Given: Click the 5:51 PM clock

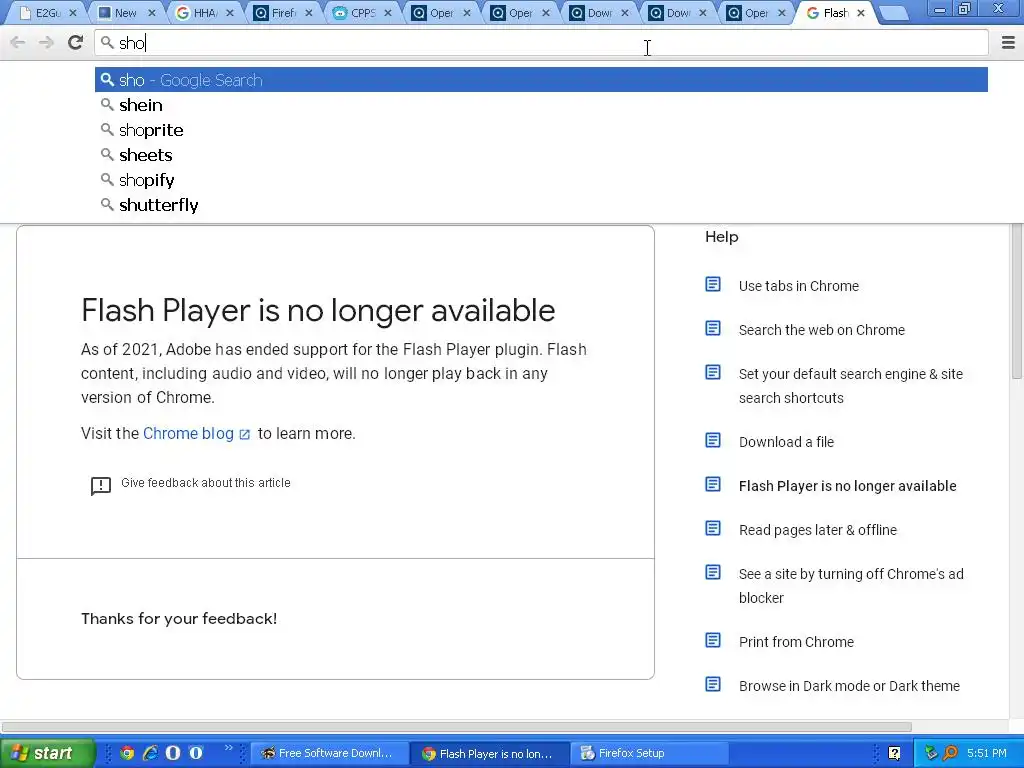Looking at the screenshot, I should (987, 753).
